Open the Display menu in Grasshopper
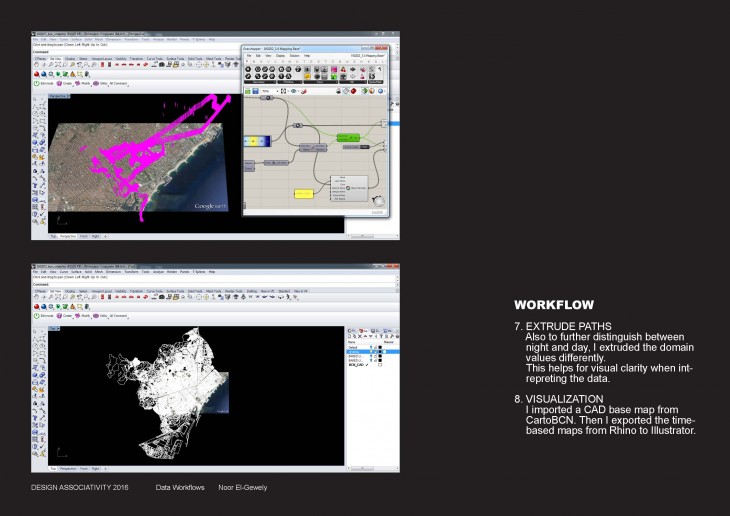 (281, 55)
